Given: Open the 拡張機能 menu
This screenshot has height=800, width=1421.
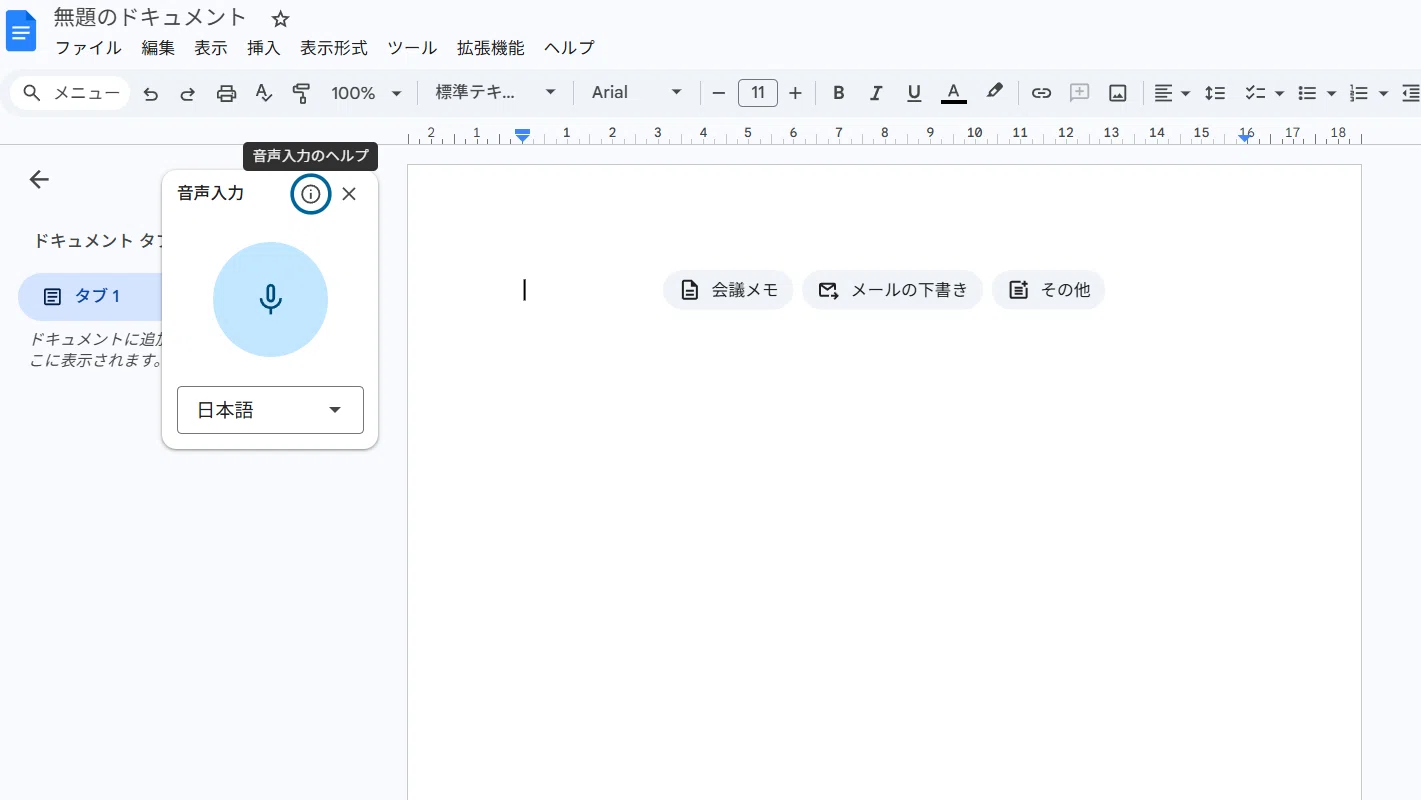Looking at the screenshot, I should 490,48.
